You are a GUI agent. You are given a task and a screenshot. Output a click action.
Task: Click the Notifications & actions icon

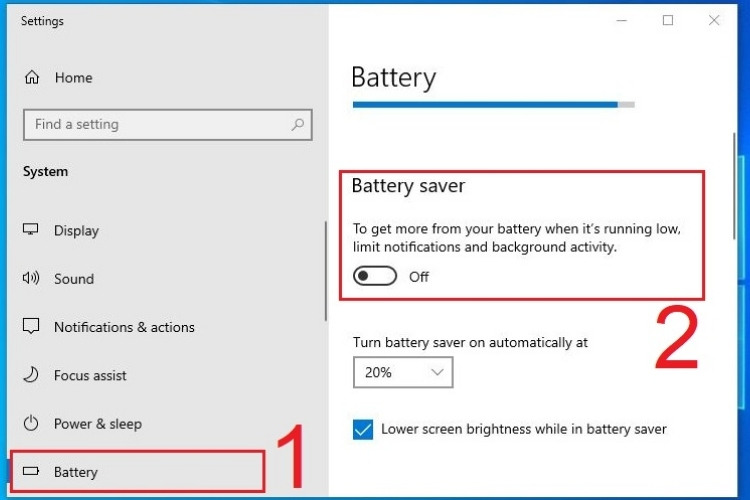31,327
